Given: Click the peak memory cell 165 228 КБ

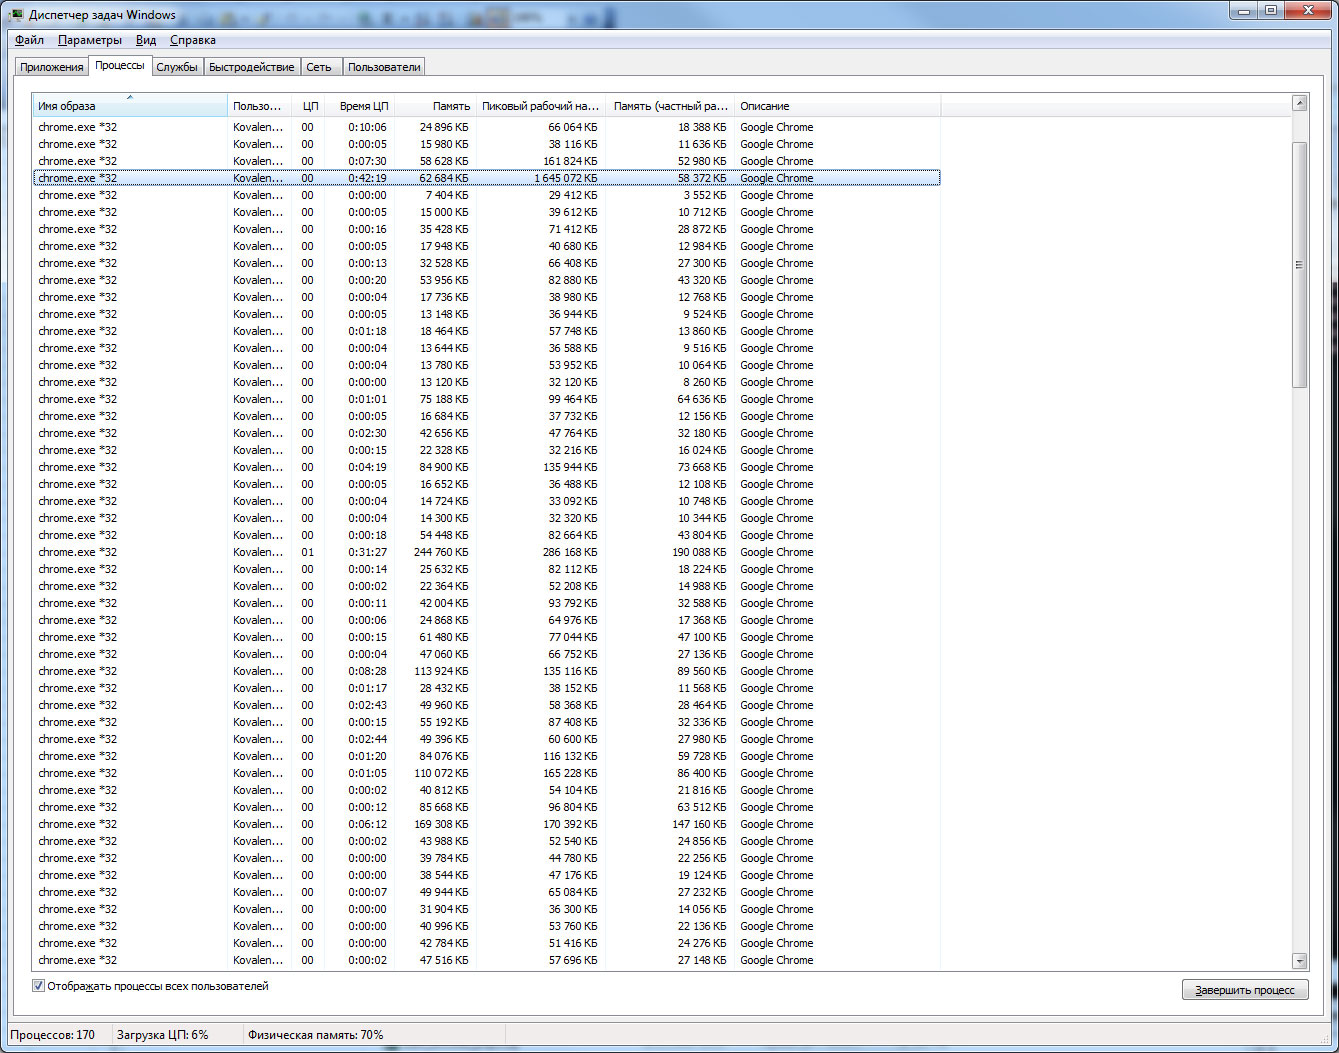Looking at the screenshot, I should 570,773.
